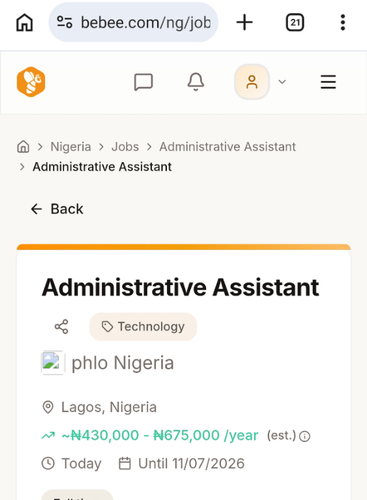Select Nigeria in the breadcrumb
This screenshot has height=500, width=367.
click(71, 147)
